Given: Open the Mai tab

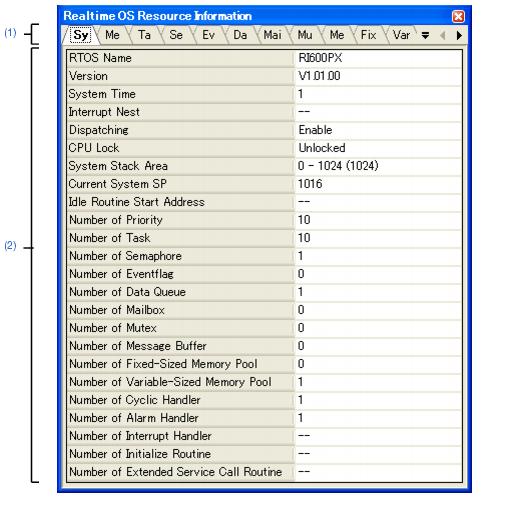Looking at the screenshot, I should pyautogui.click(x=272, y=35).
